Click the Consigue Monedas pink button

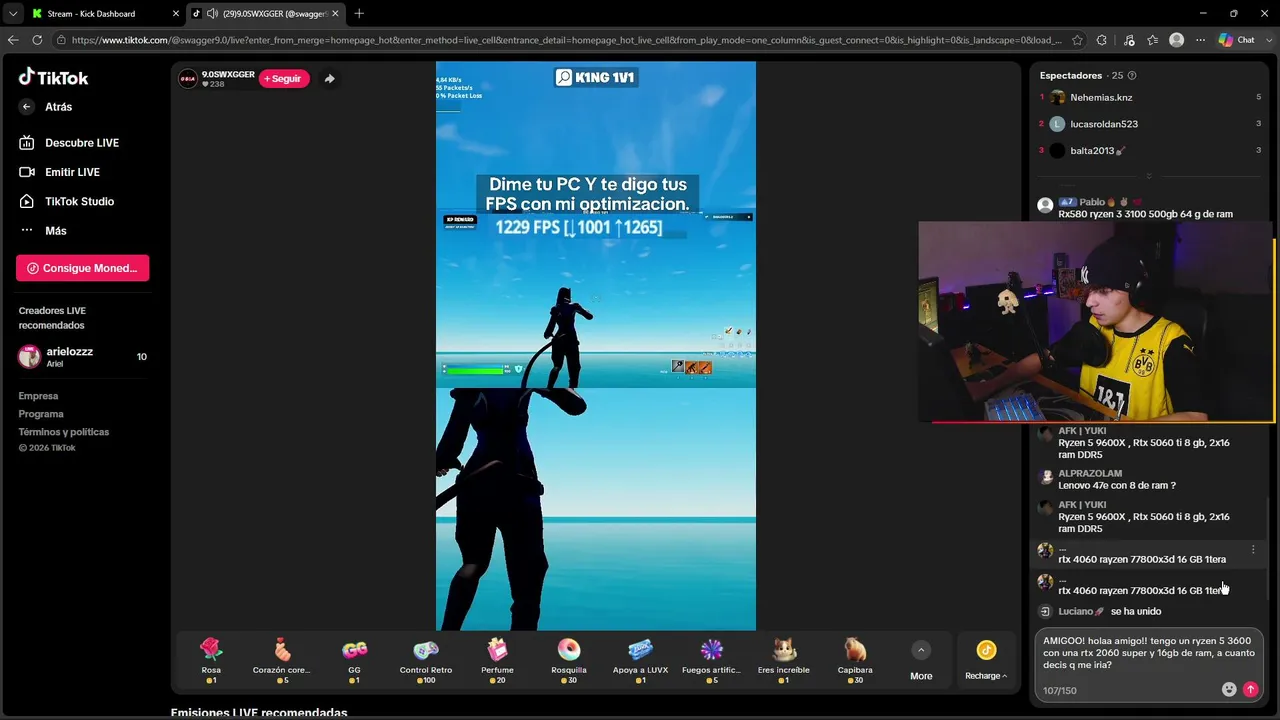(82, 268)
